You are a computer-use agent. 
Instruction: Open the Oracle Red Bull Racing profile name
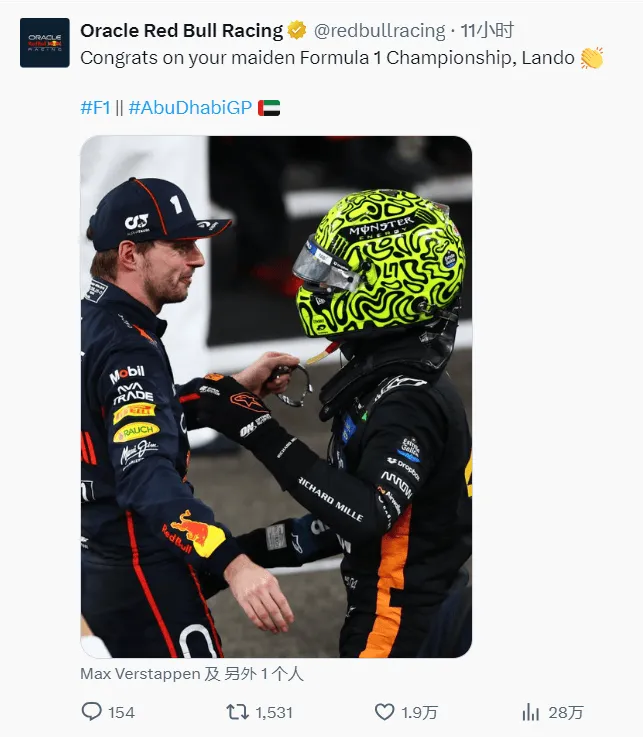tap(182, 31)
